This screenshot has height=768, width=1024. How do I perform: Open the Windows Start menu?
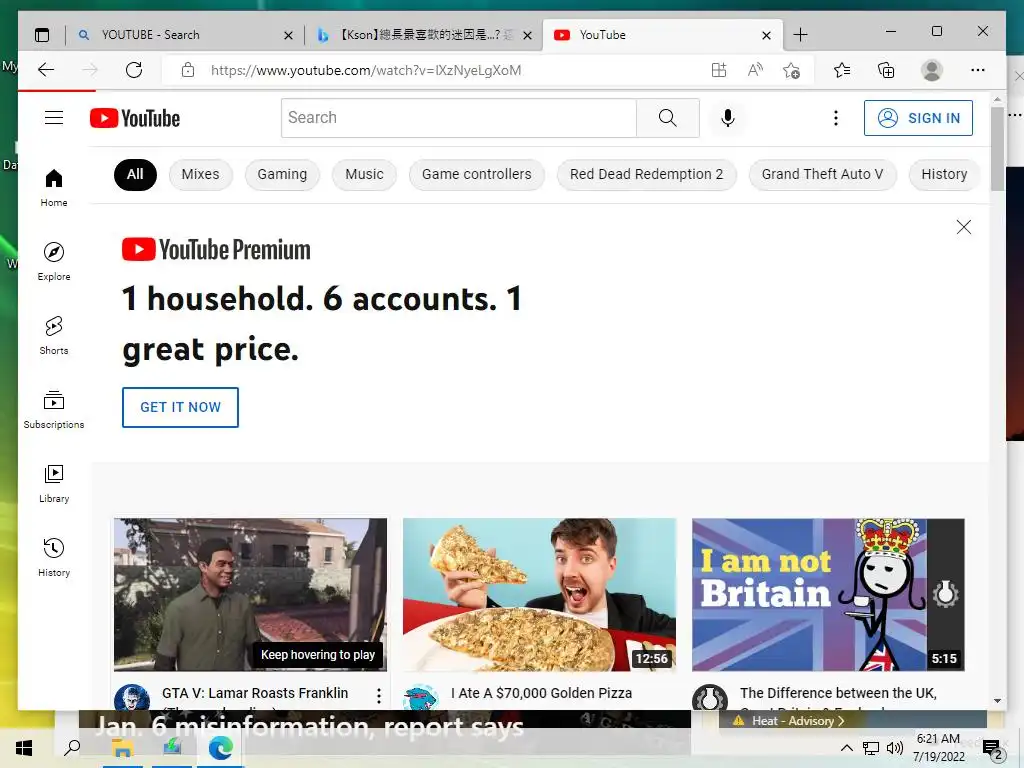click(24, 748)
